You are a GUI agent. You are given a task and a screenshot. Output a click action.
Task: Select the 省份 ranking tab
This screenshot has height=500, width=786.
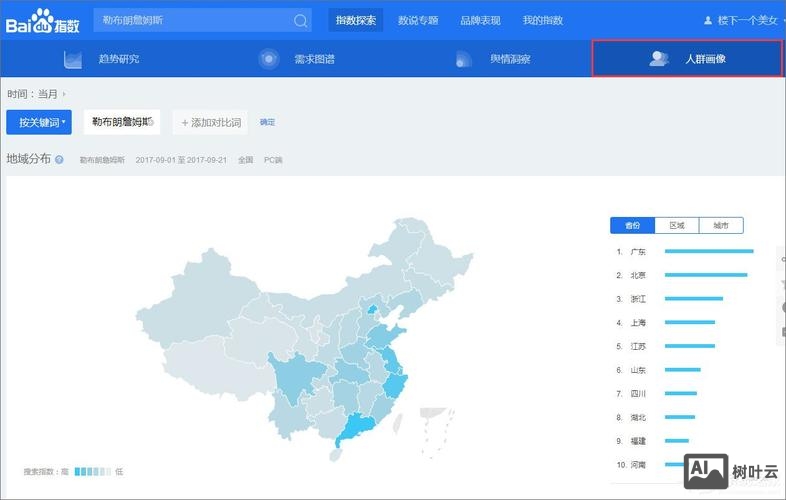tap(633, 225)
